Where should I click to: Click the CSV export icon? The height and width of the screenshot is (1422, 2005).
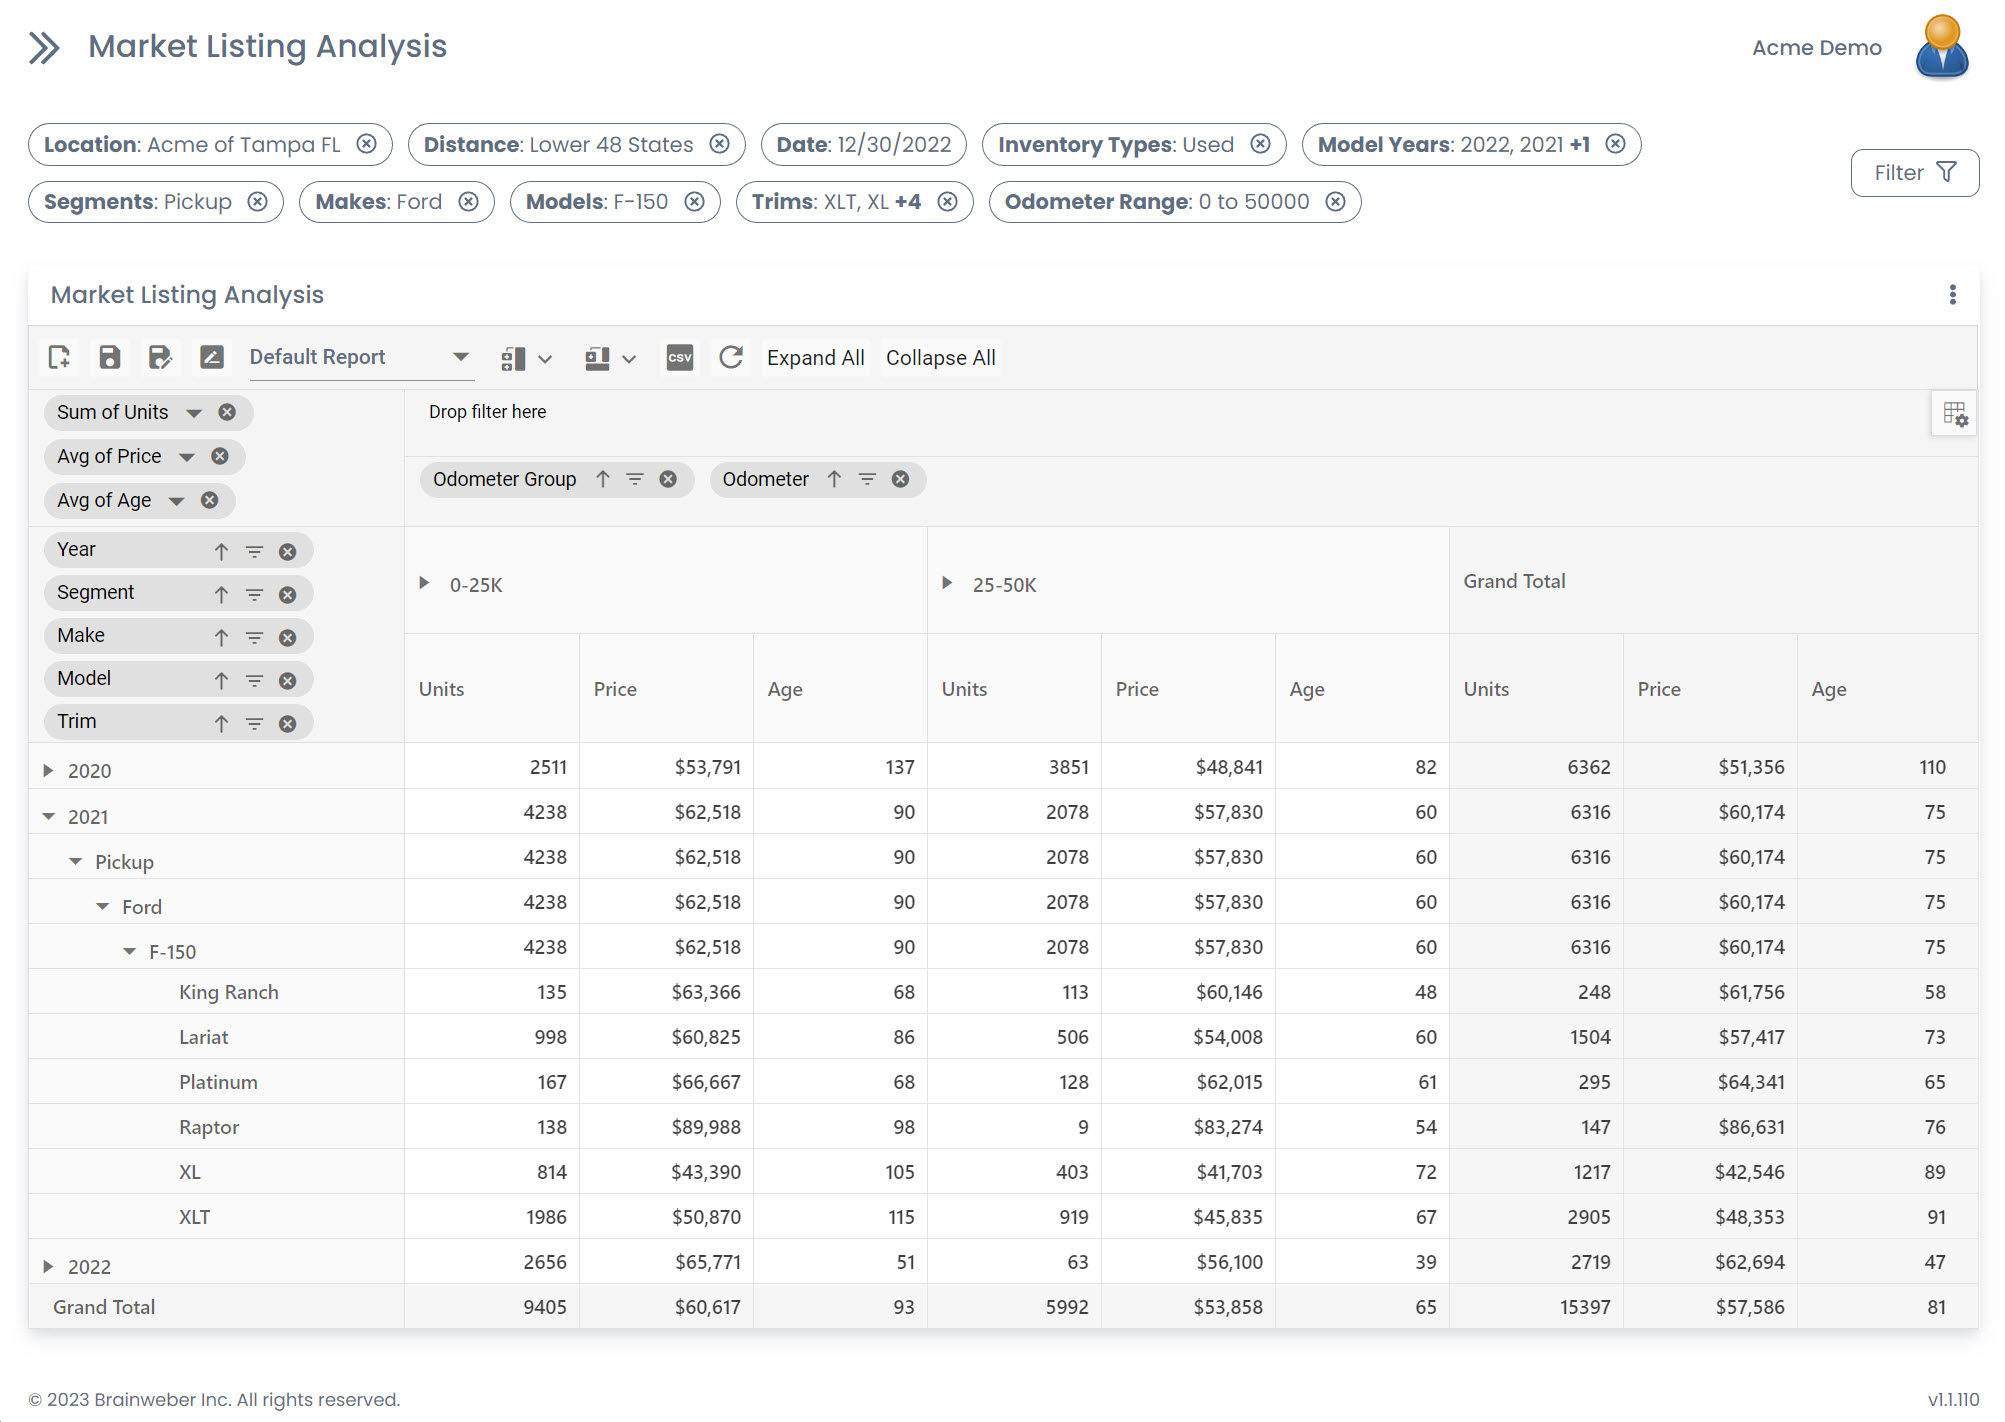(679, 358)
